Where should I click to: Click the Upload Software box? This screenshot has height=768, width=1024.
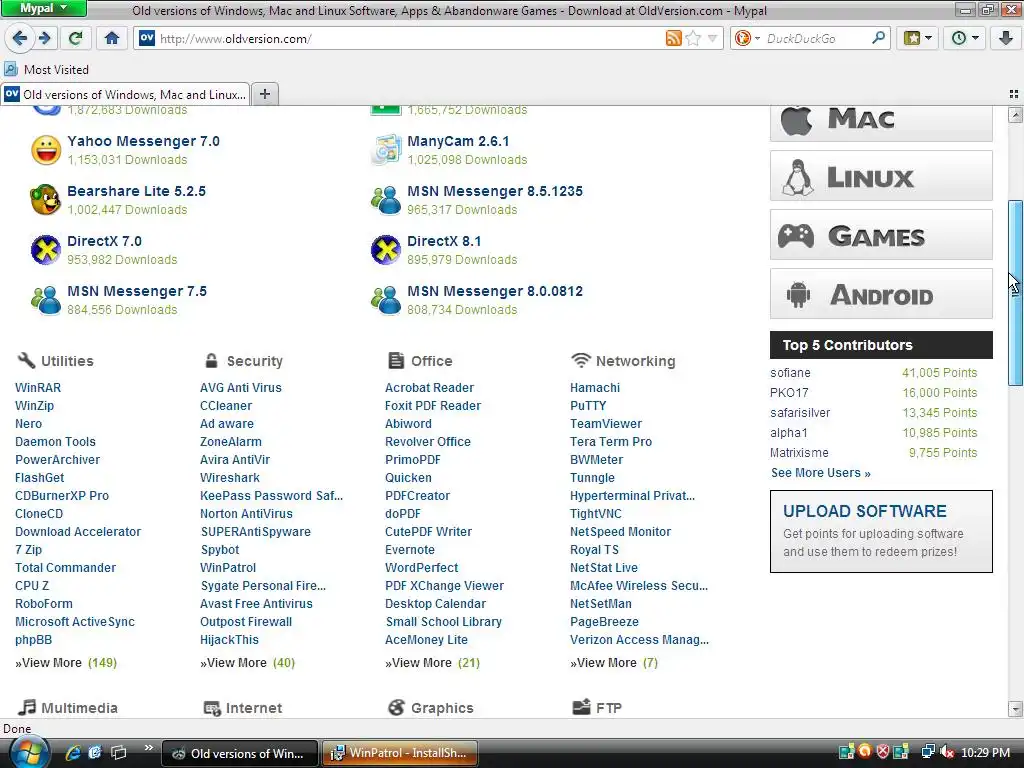coord(881,532)
